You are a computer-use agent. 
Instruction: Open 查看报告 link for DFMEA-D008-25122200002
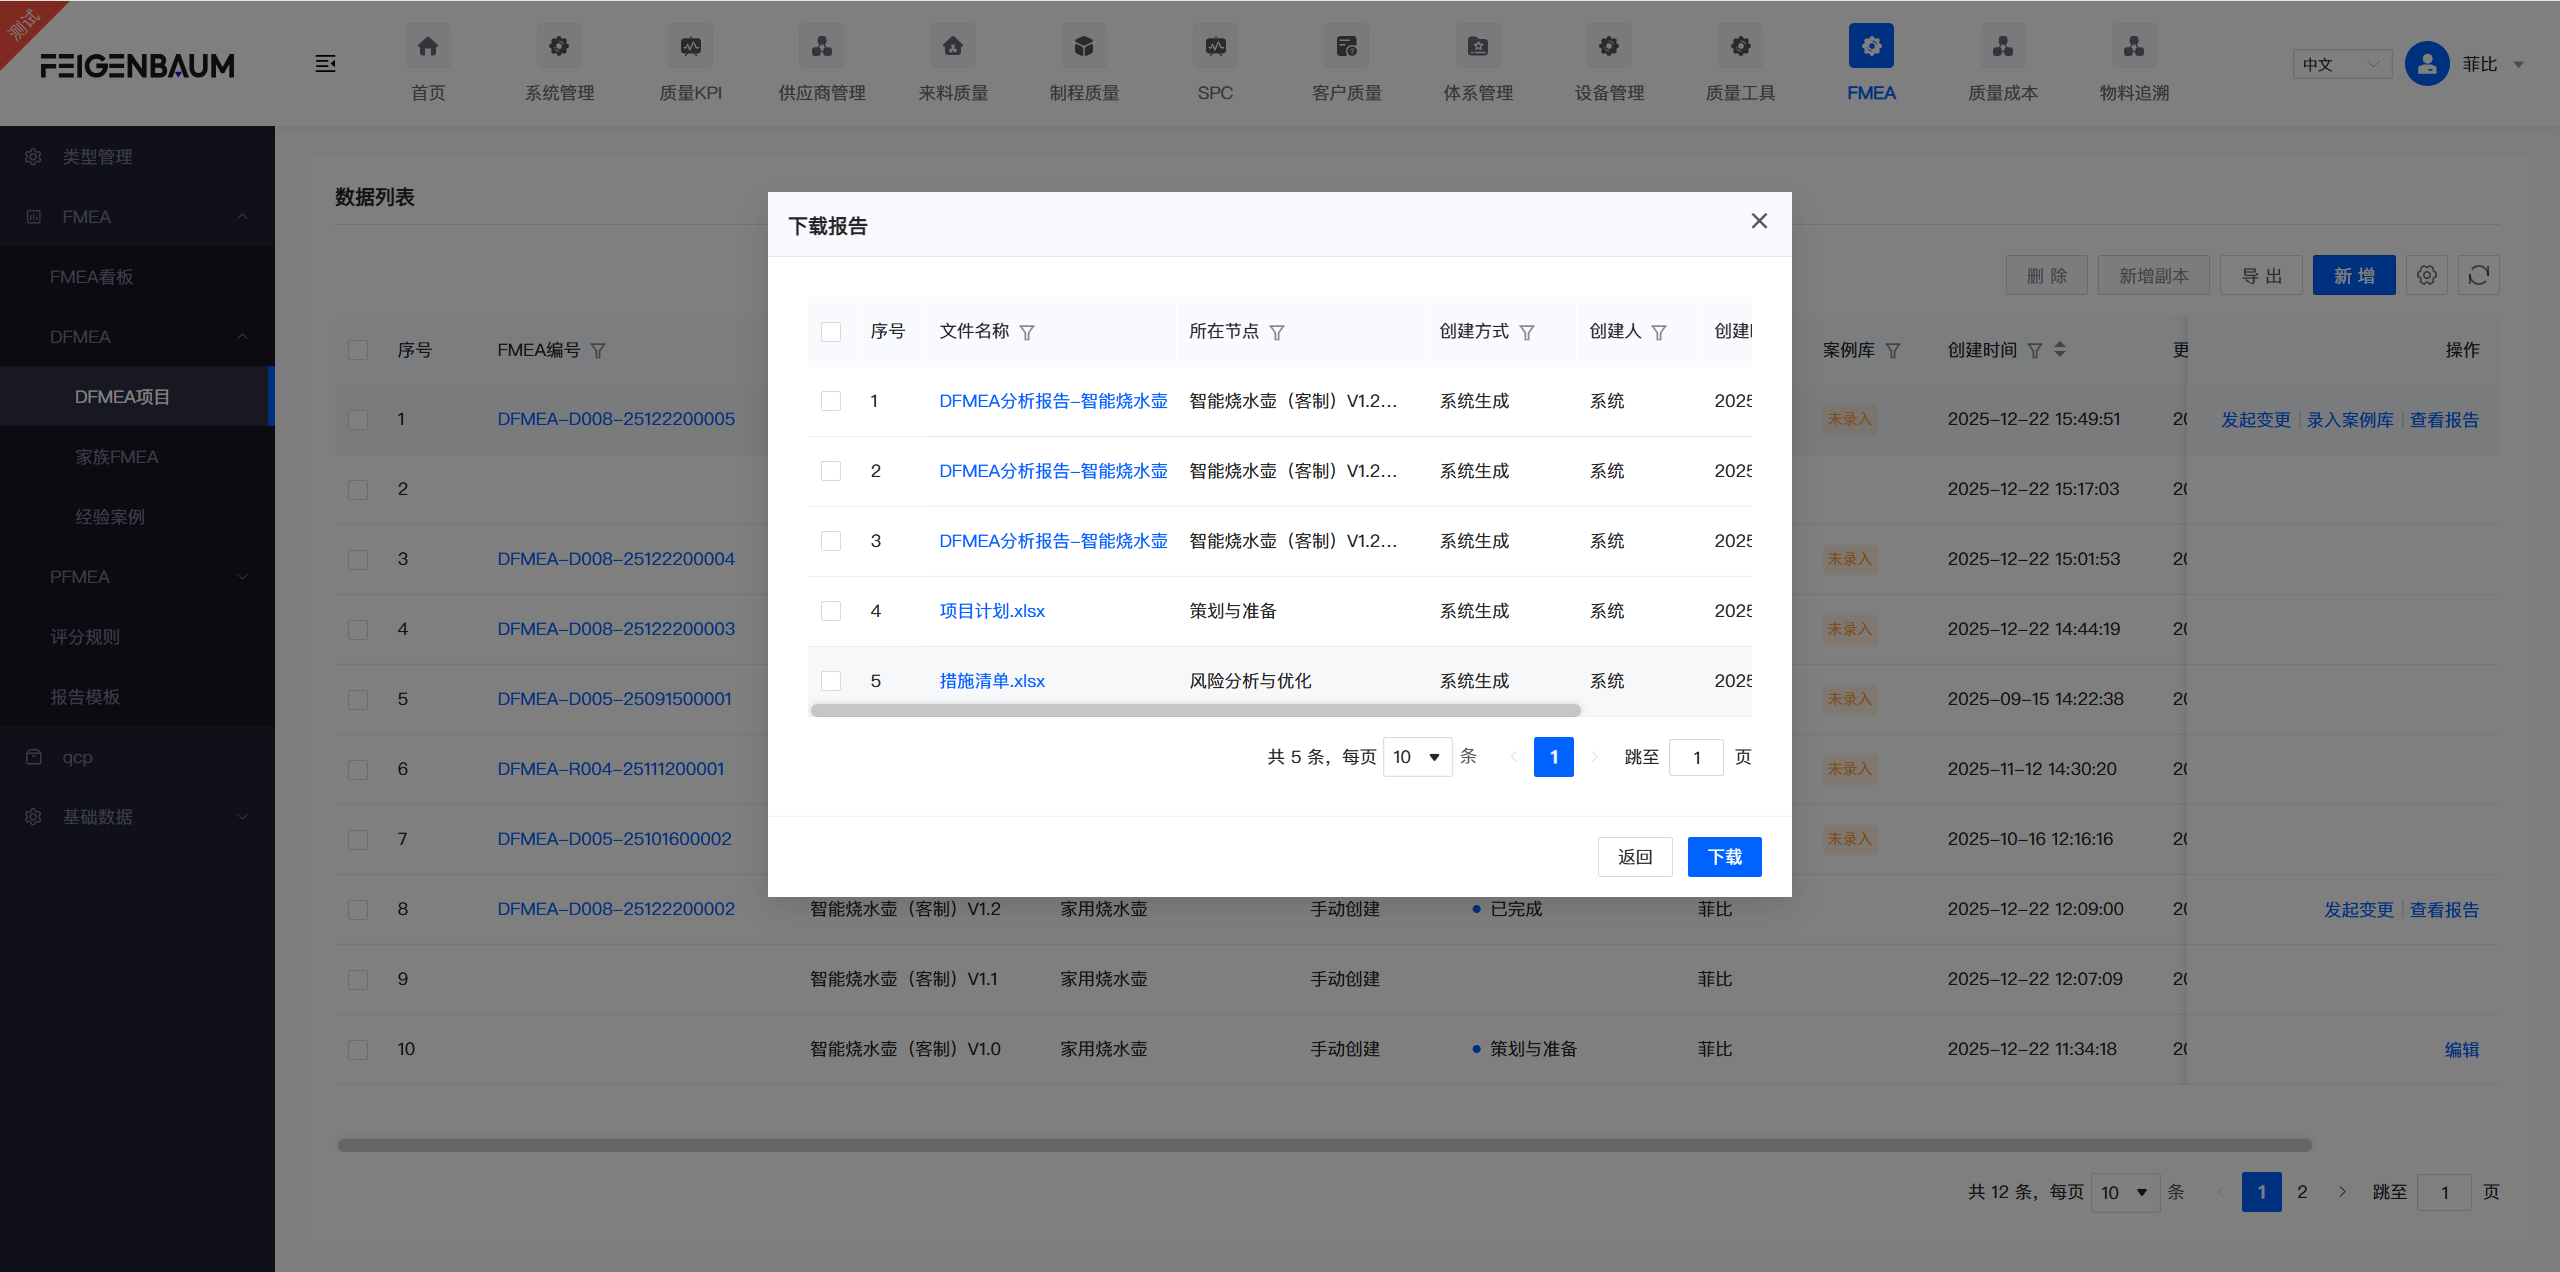pos(2442,909)
